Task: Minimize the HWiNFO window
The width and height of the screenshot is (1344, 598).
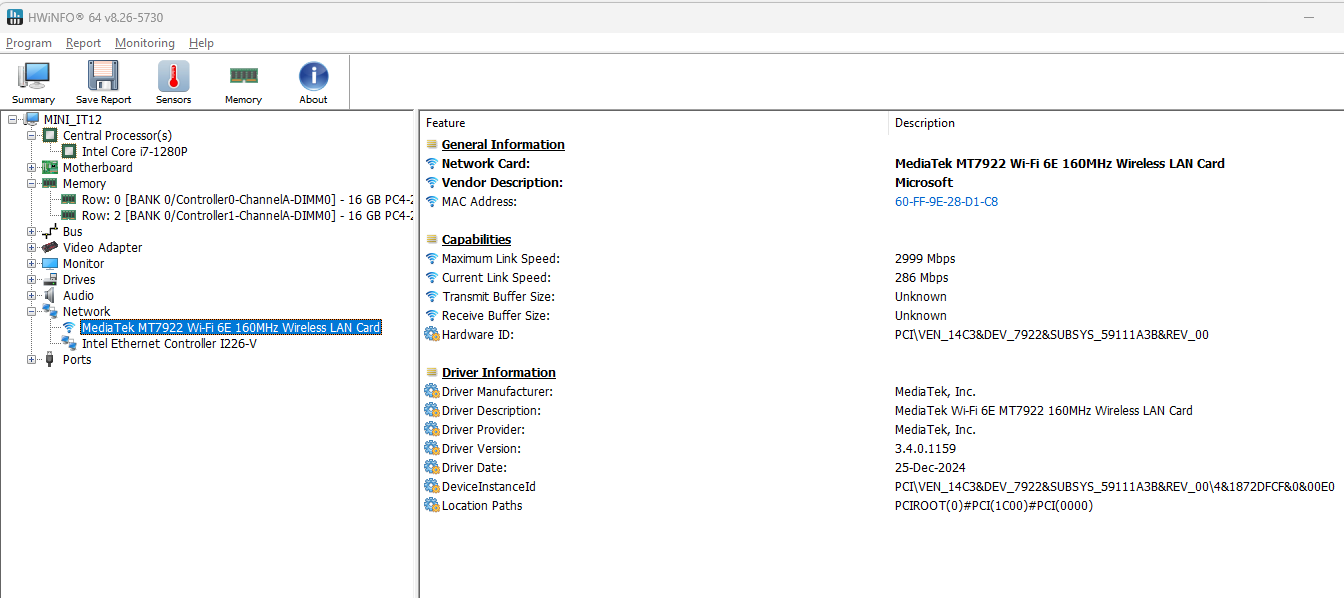Action: click(x=1310, y=17)
